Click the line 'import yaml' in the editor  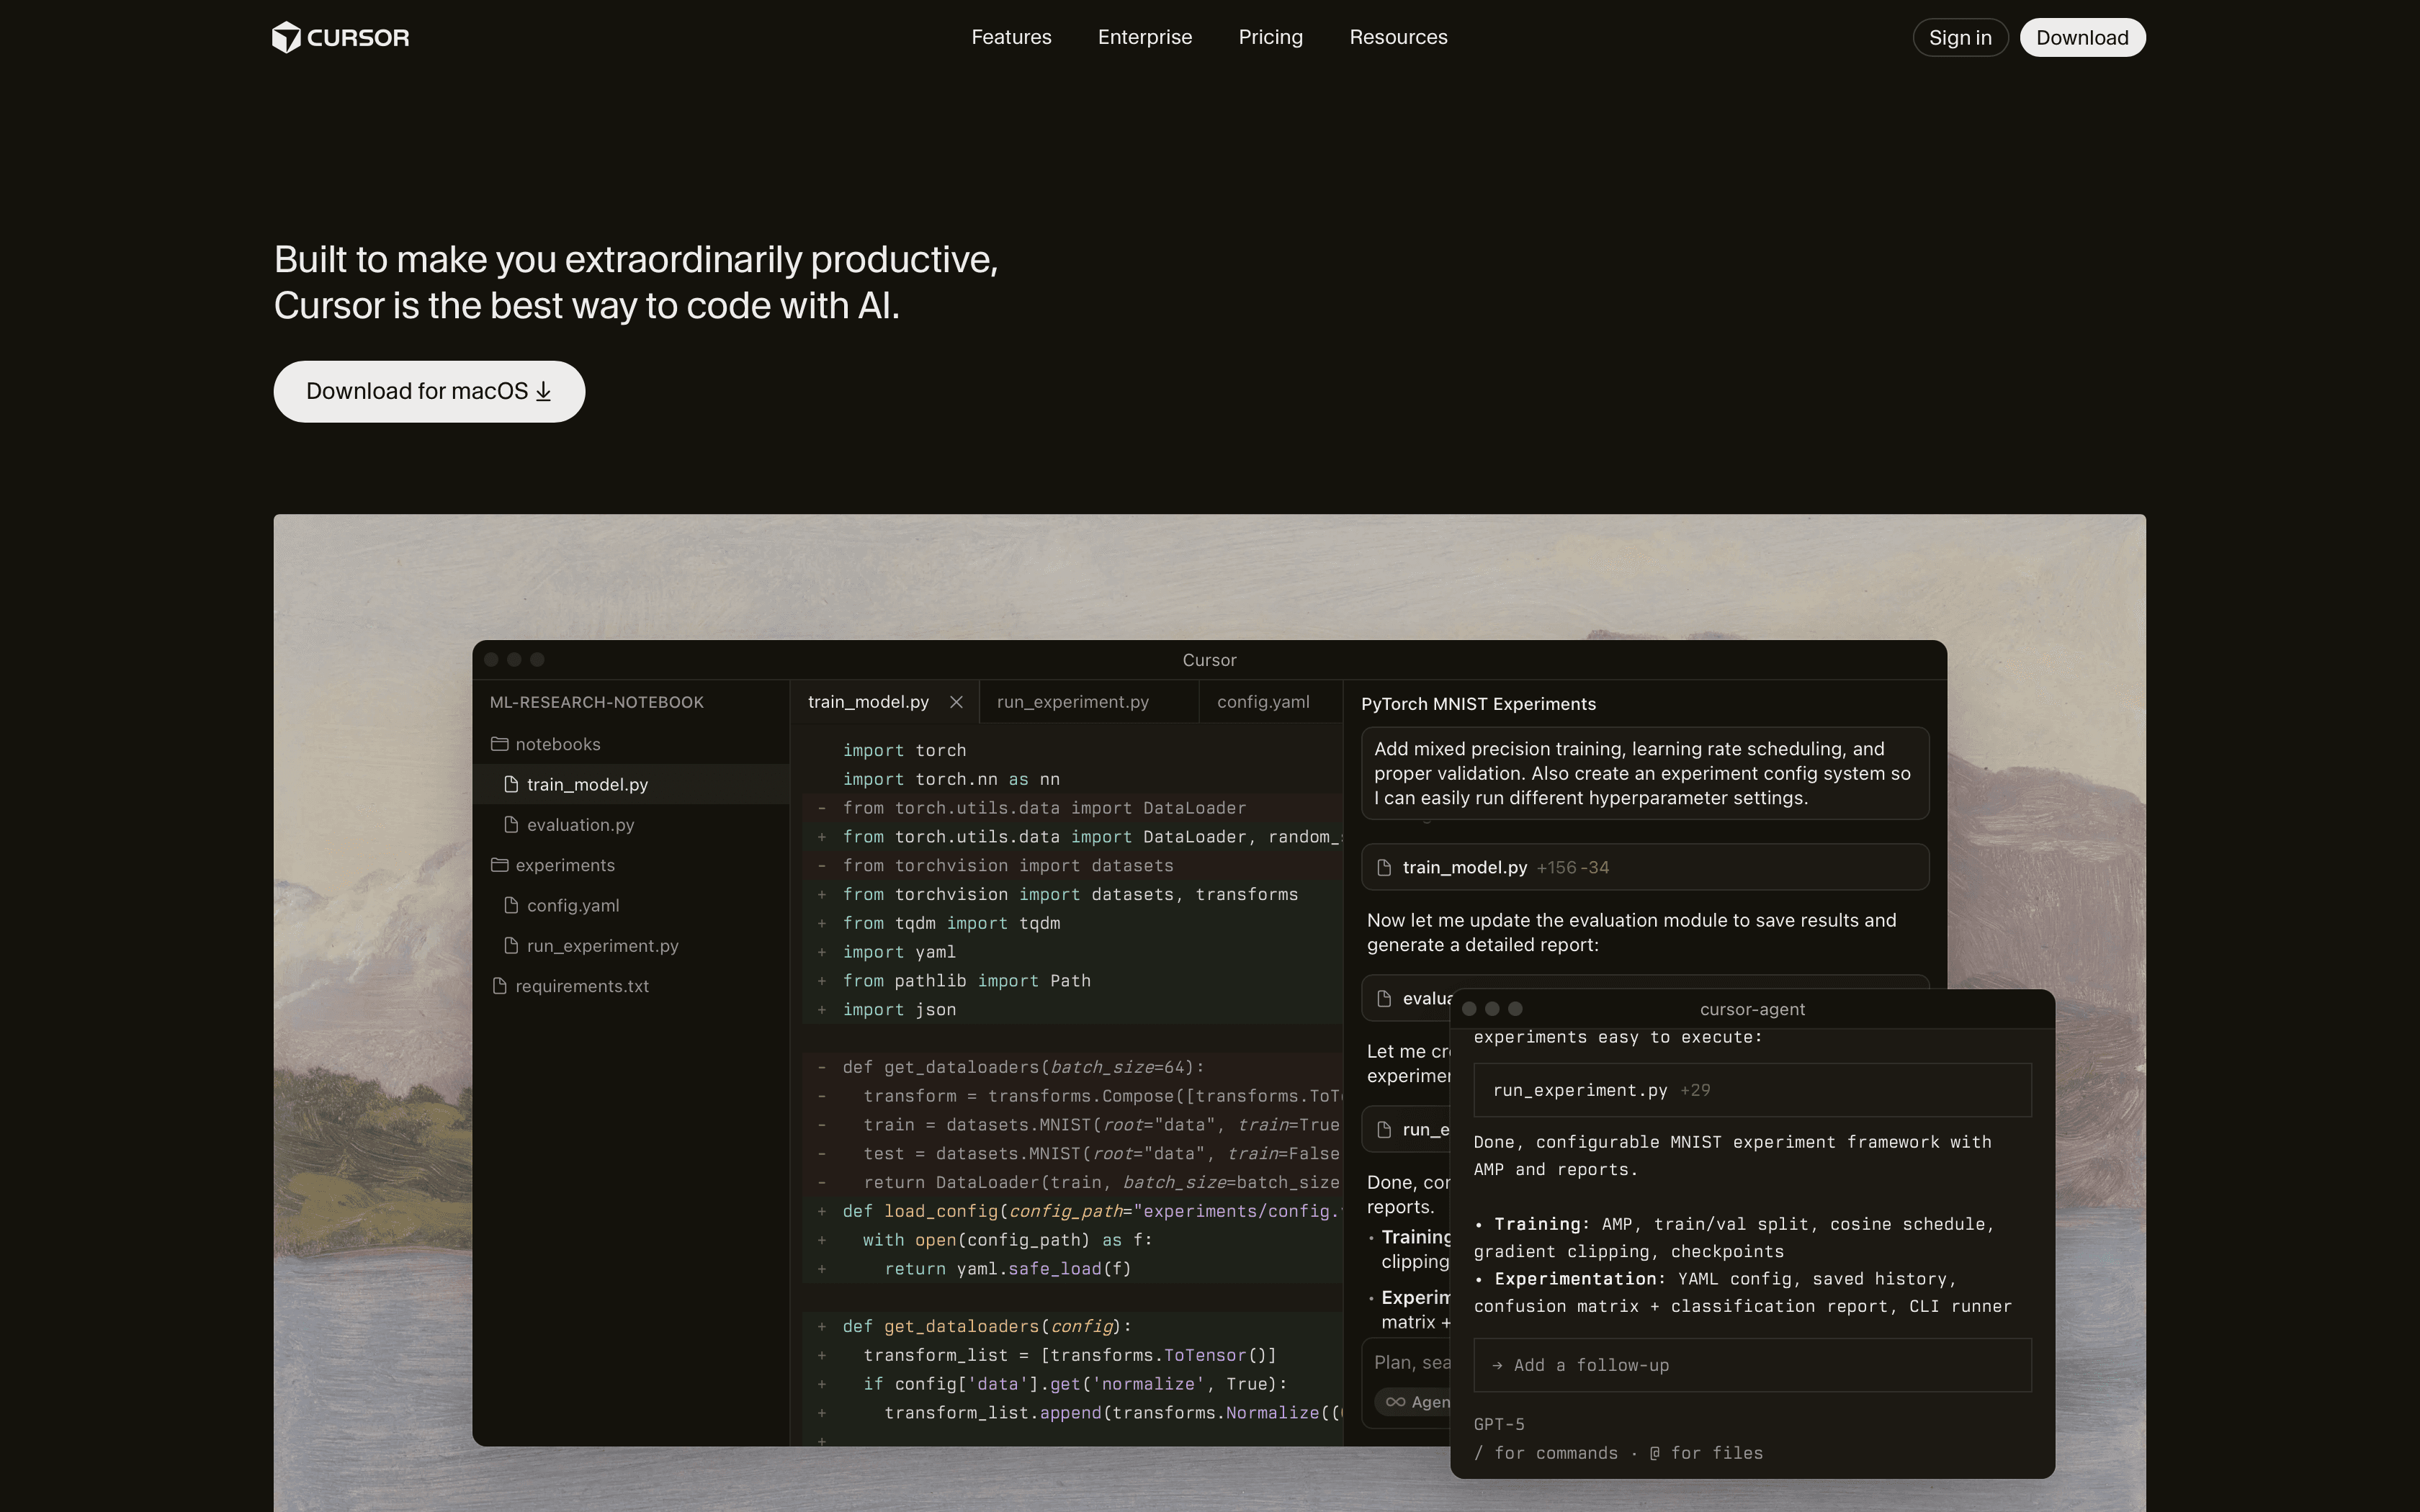(x=899, y=952)
